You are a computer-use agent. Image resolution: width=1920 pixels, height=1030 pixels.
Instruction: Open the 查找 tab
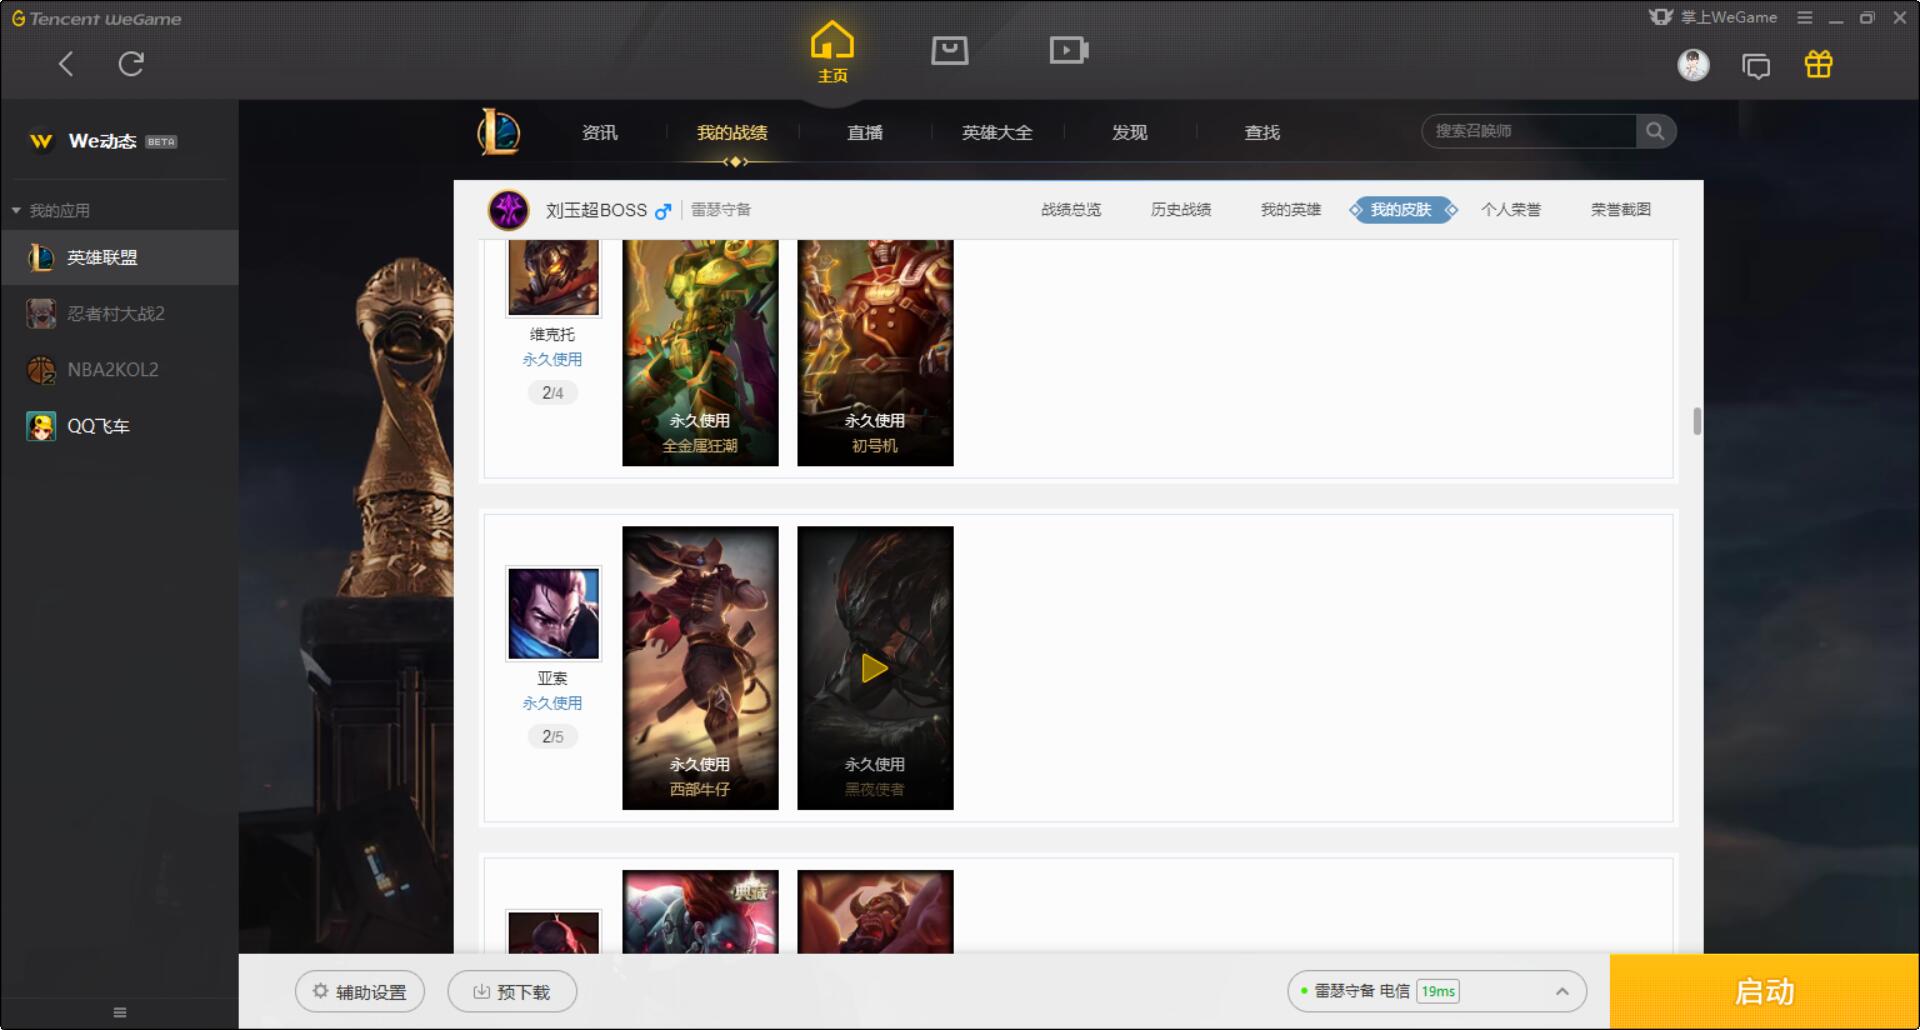point(1262,132)
